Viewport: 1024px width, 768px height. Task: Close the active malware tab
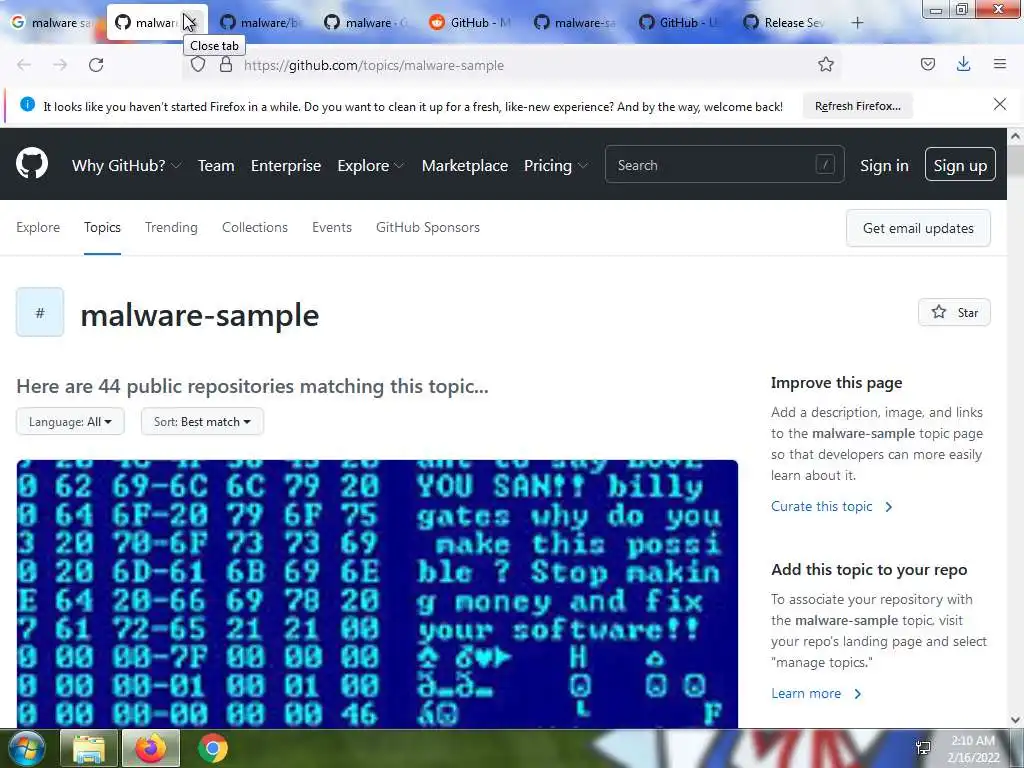pyautogui.click(x=191, y=23)
